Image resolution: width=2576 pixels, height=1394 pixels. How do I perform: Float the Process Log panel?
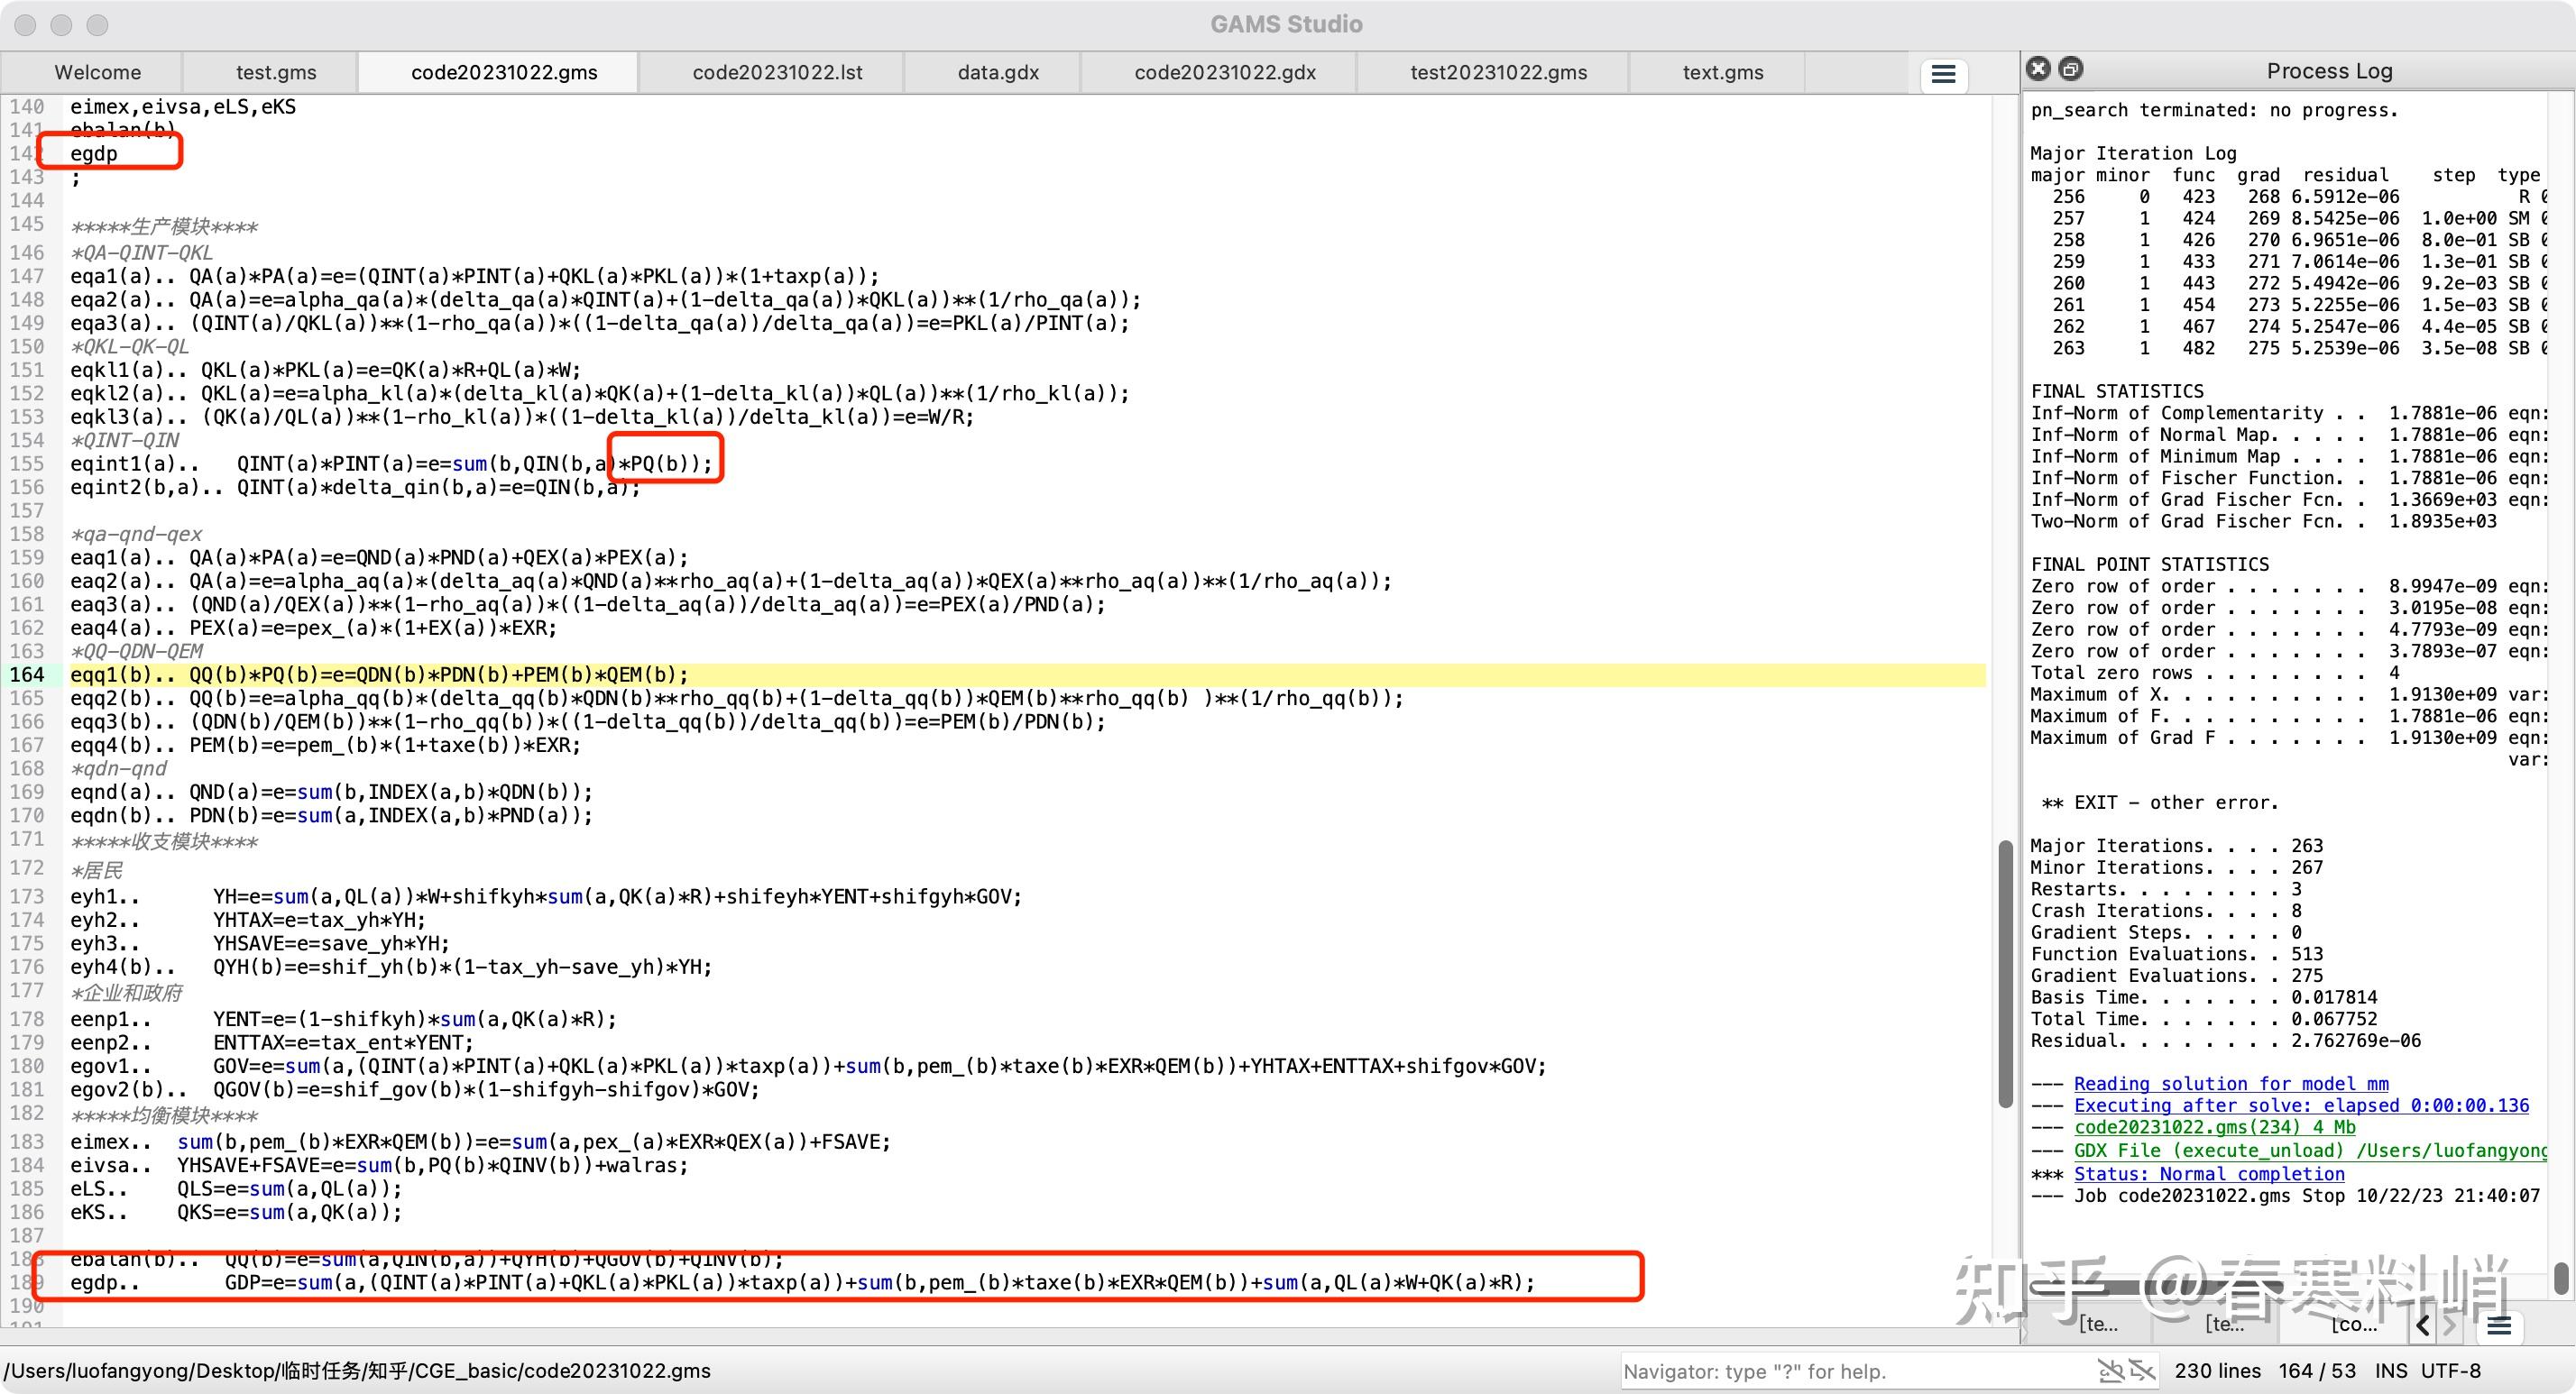tap(2071, 69)
